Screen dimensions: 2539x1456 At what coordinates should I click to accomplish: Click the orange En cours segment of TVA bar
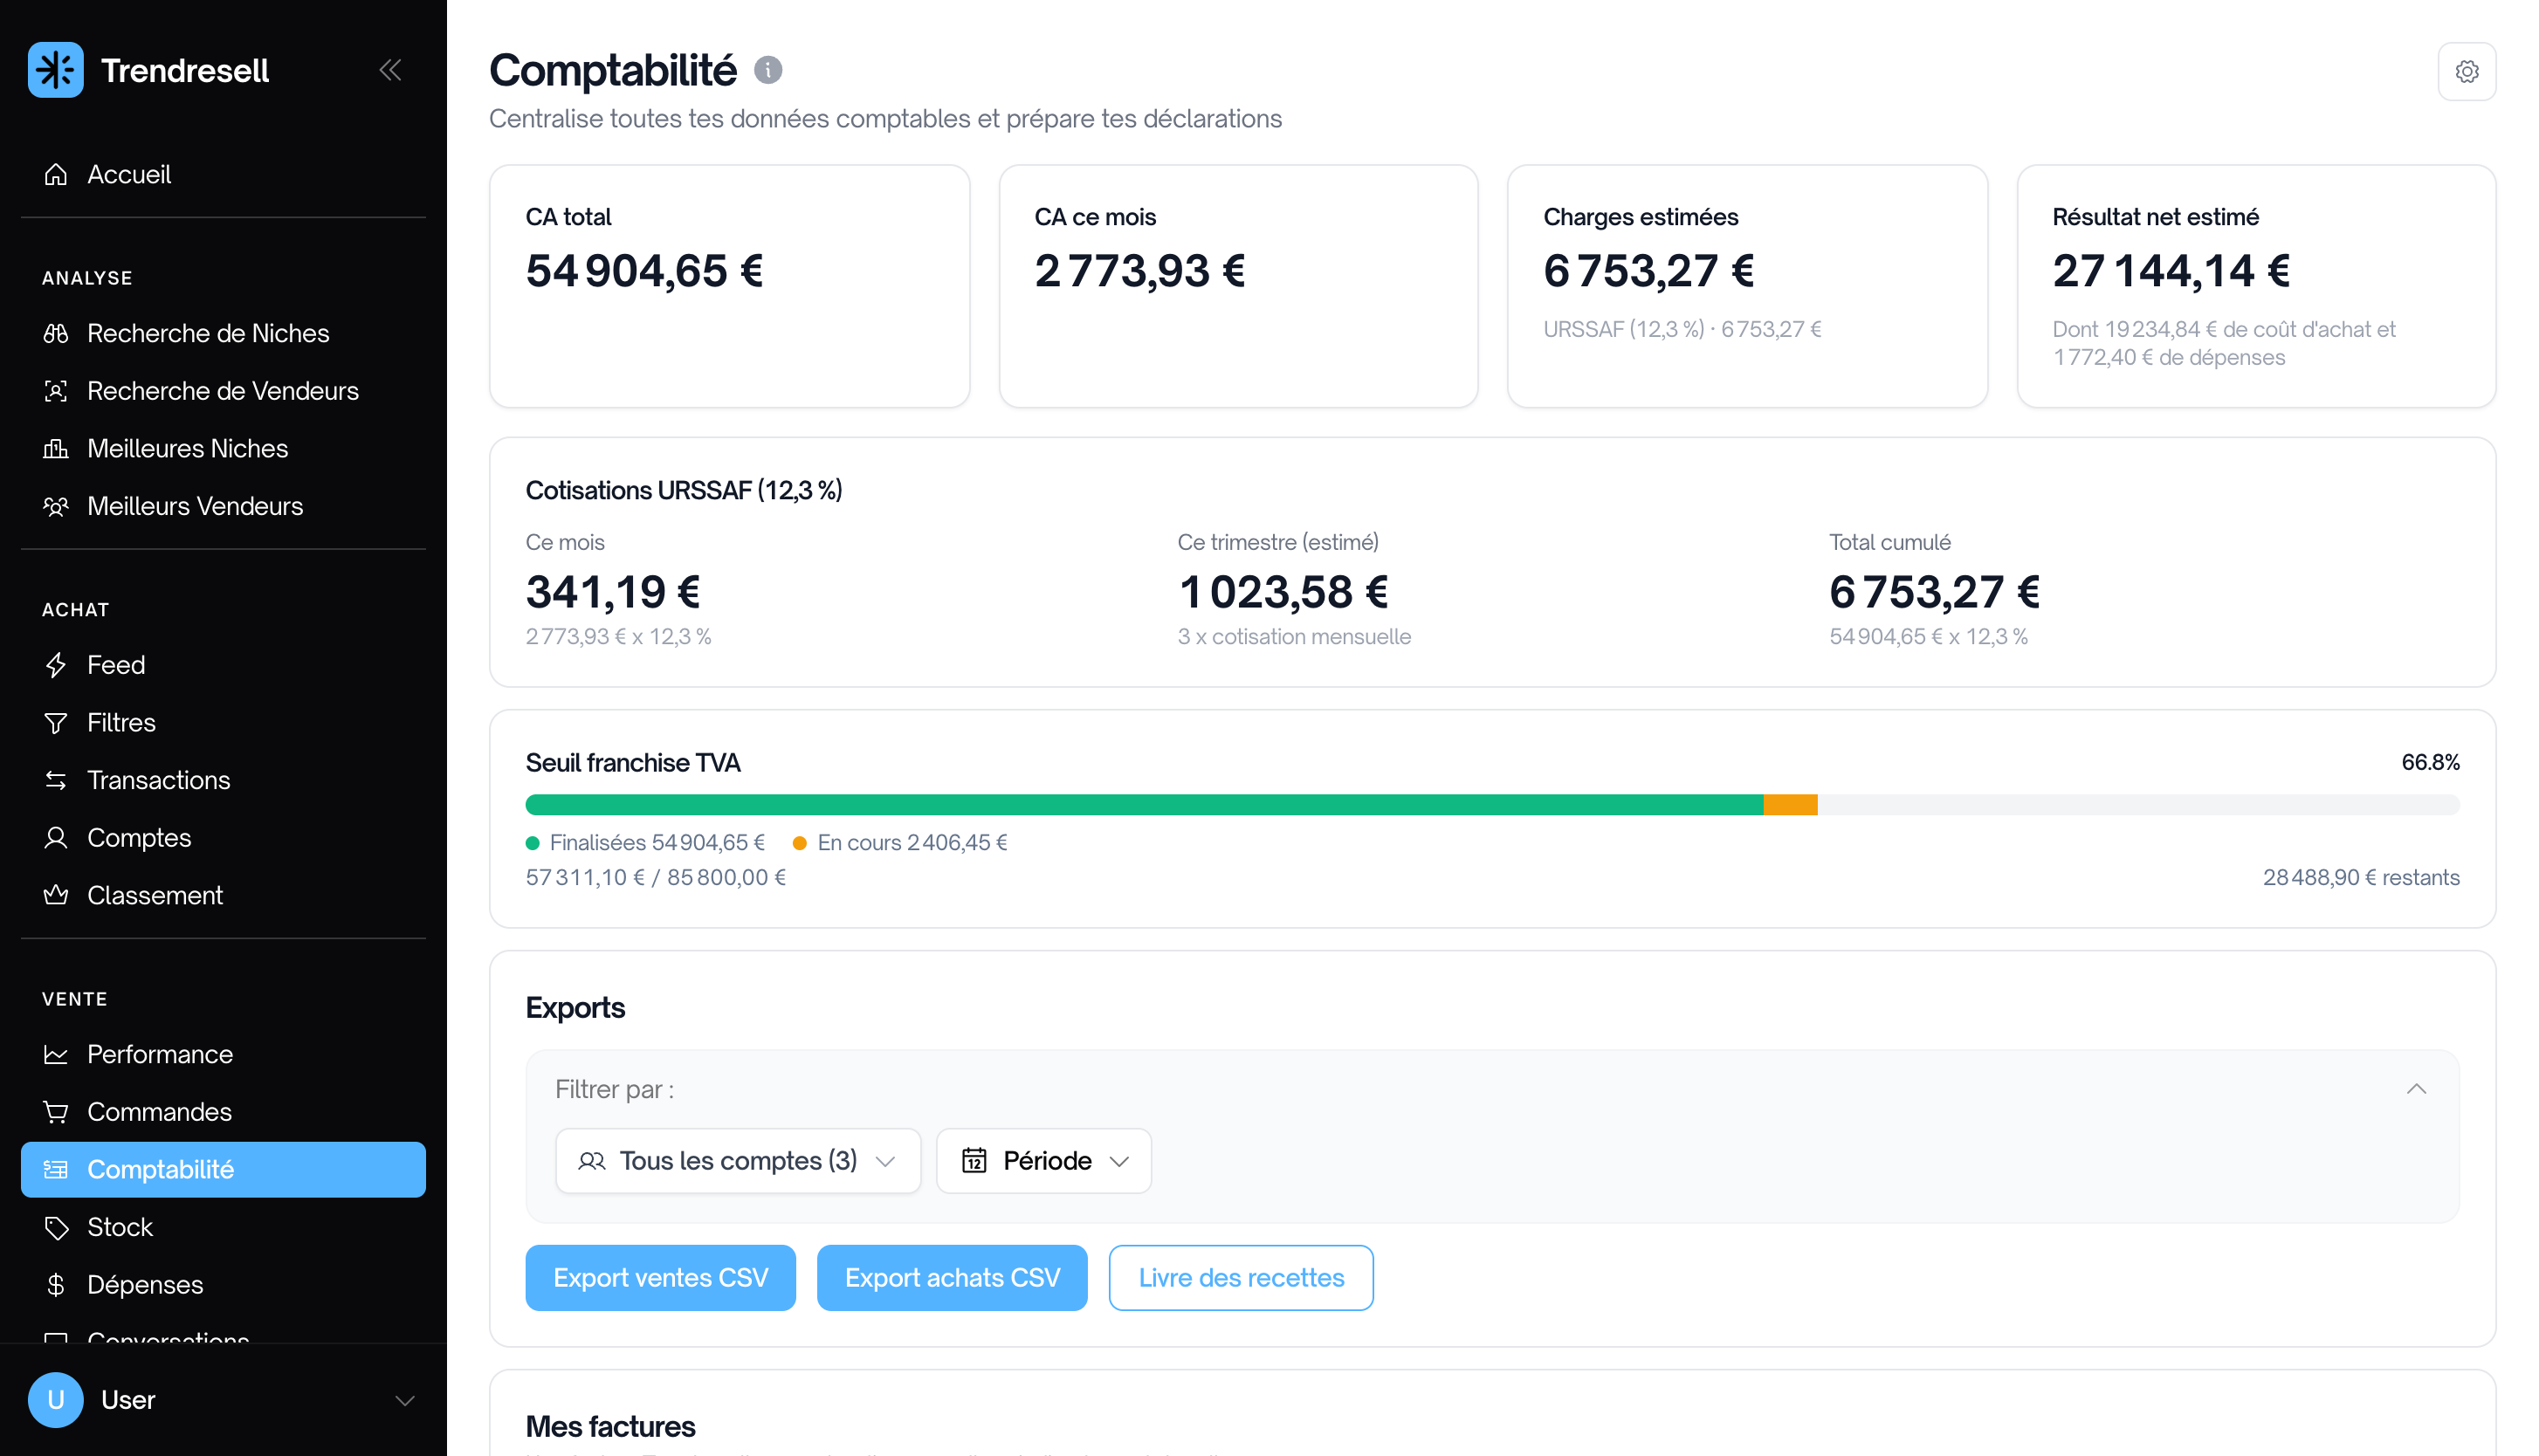pos(1790,805)
